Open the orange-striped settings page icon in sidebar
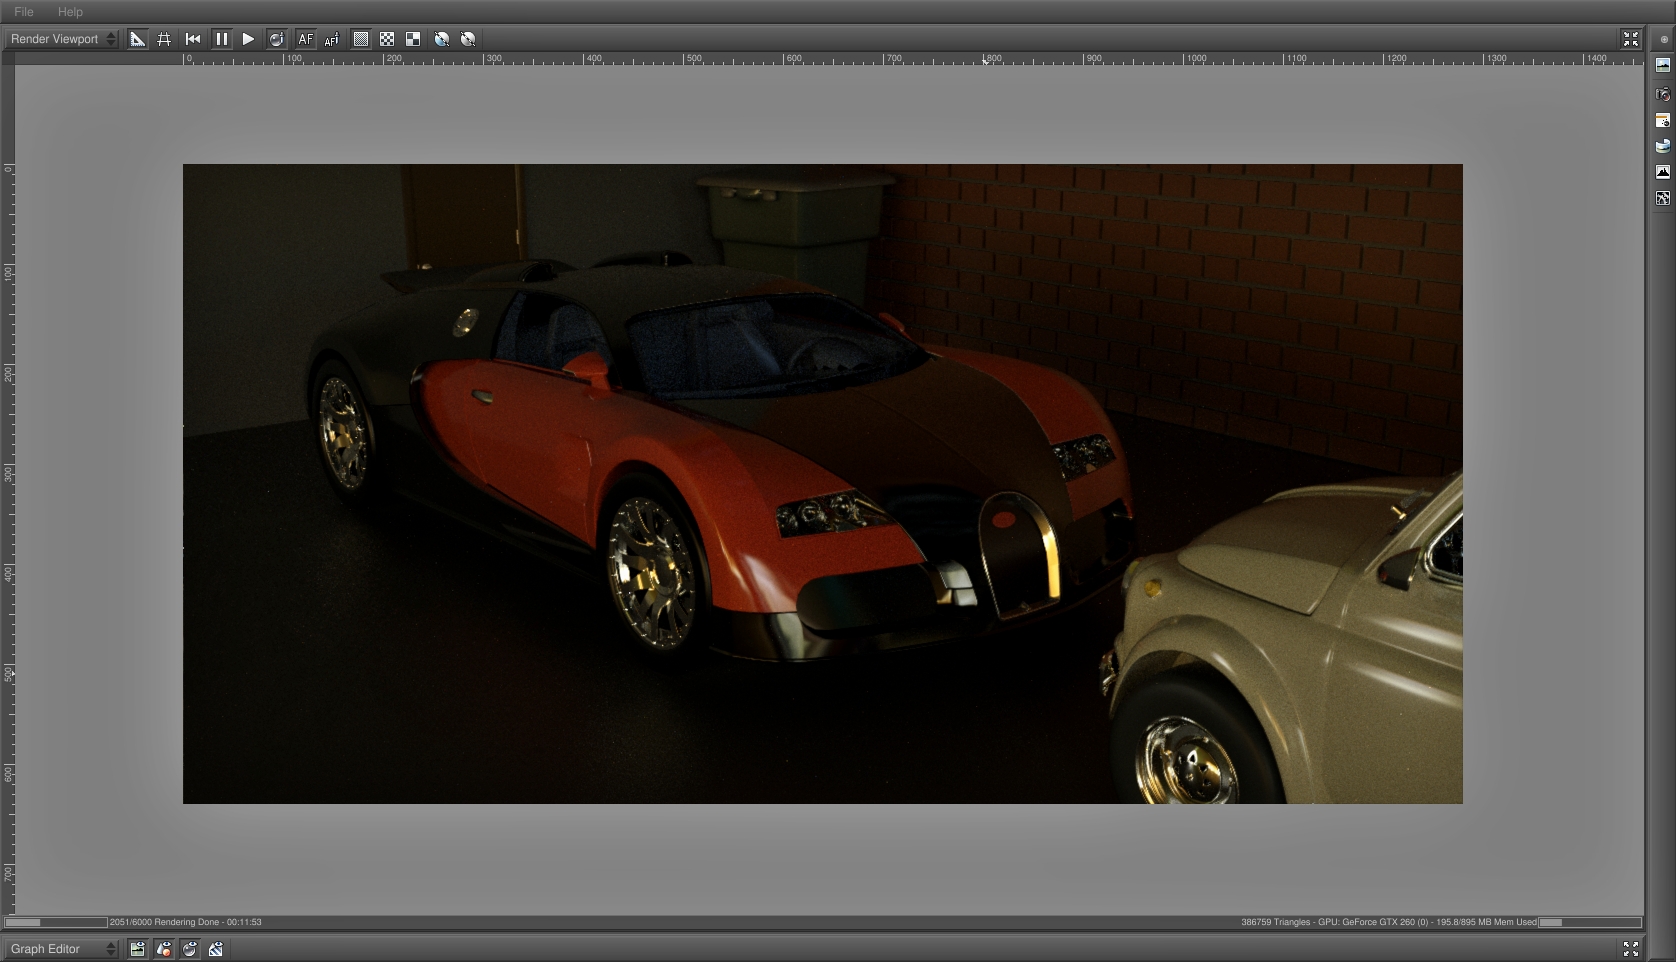The image size is (1676, 962). tap(1663, 120)
